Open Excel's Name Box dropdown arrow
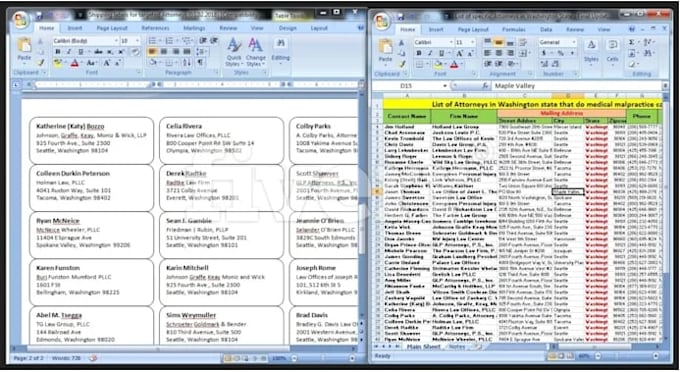The height and width of the screenshot is (372, 680). pyautogui.click(x=445, y=86)
